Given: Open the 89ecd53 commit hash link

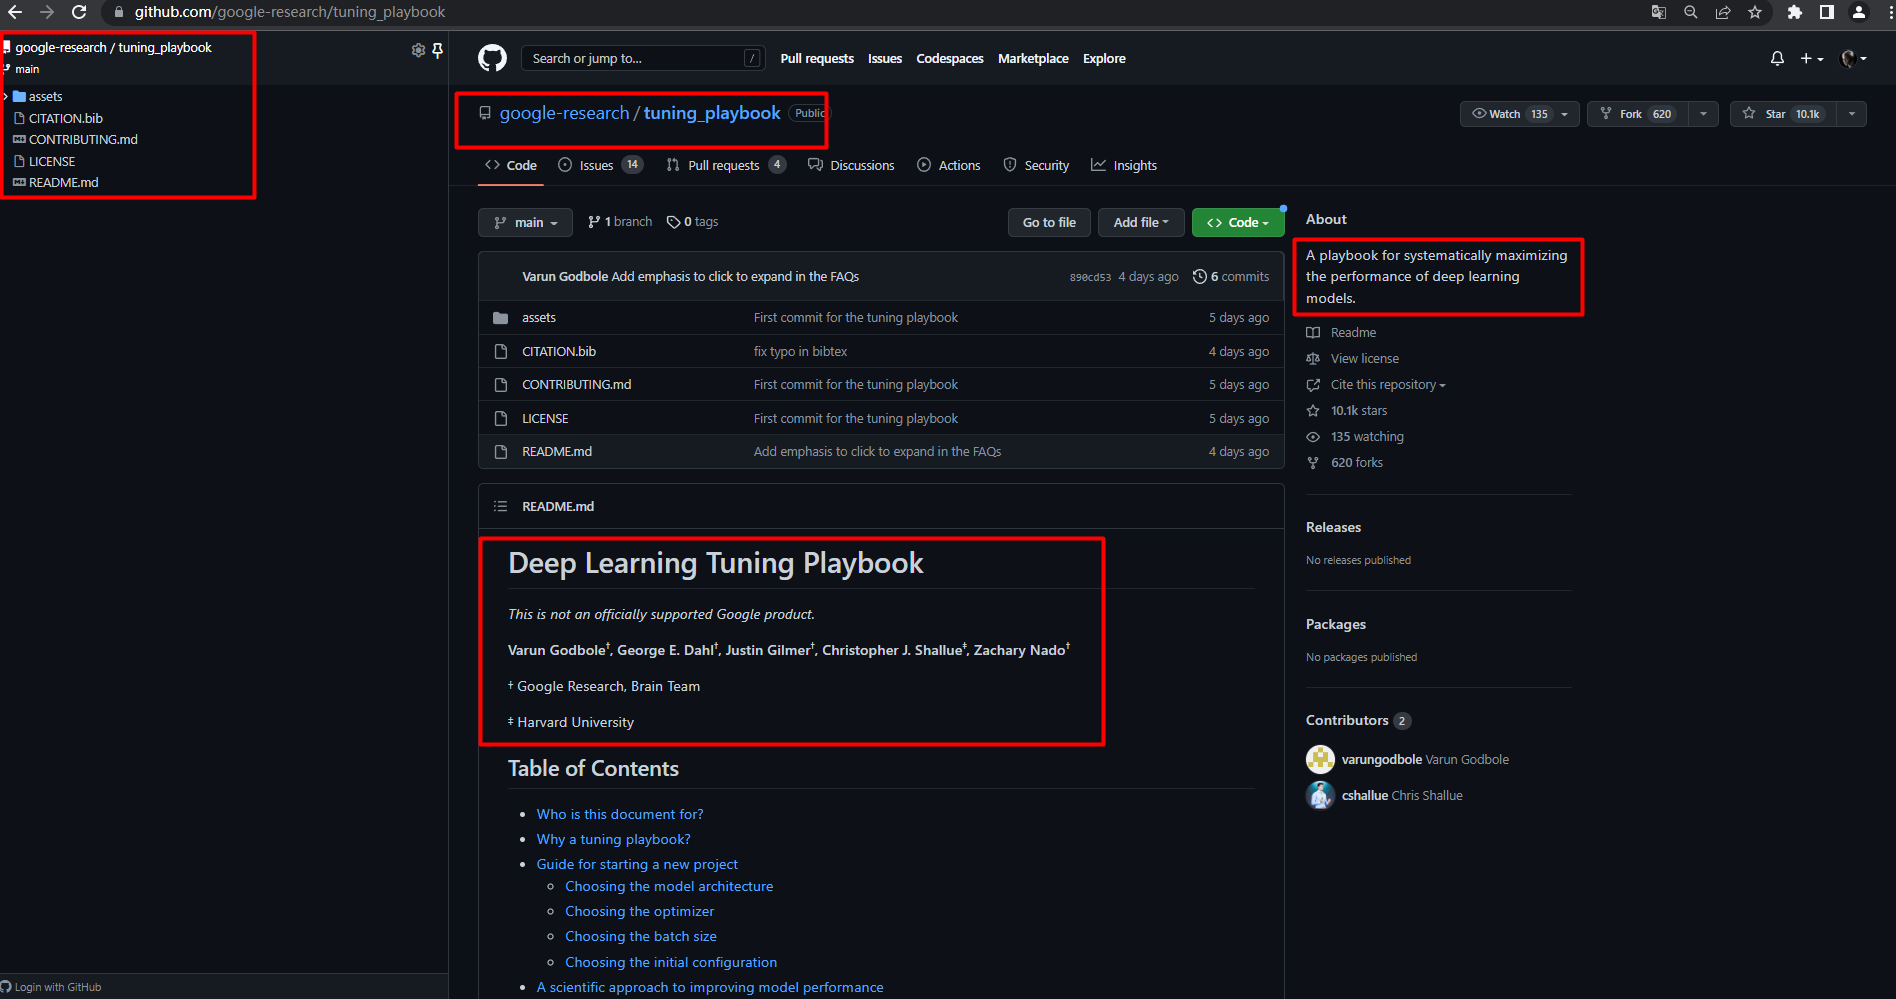Looking at the screenshot, I should pyautogui.click(x=1090, y=277).
